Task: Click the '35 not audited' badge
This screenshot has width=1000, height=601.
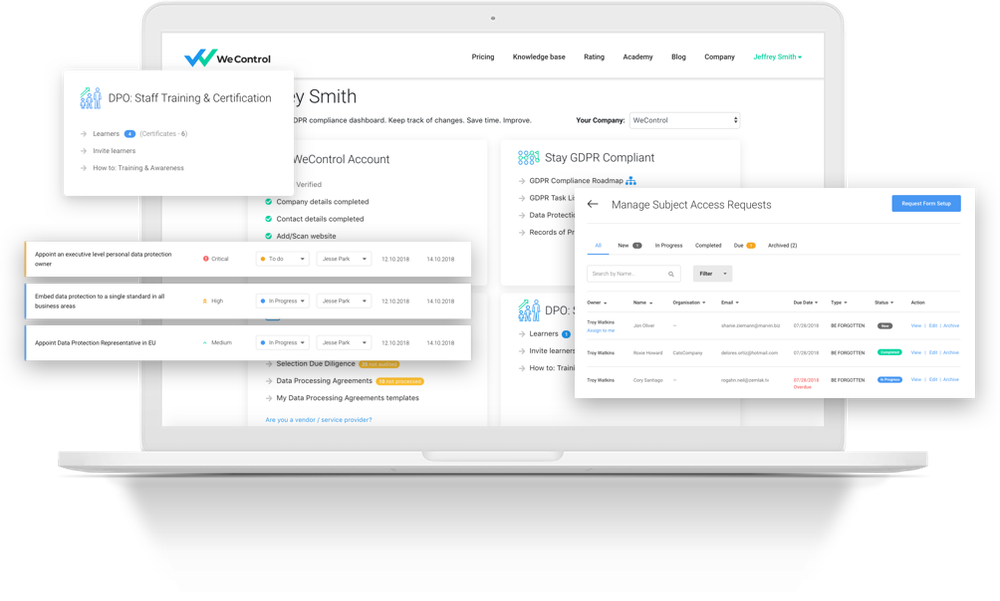Action: [x=379, y=364]
